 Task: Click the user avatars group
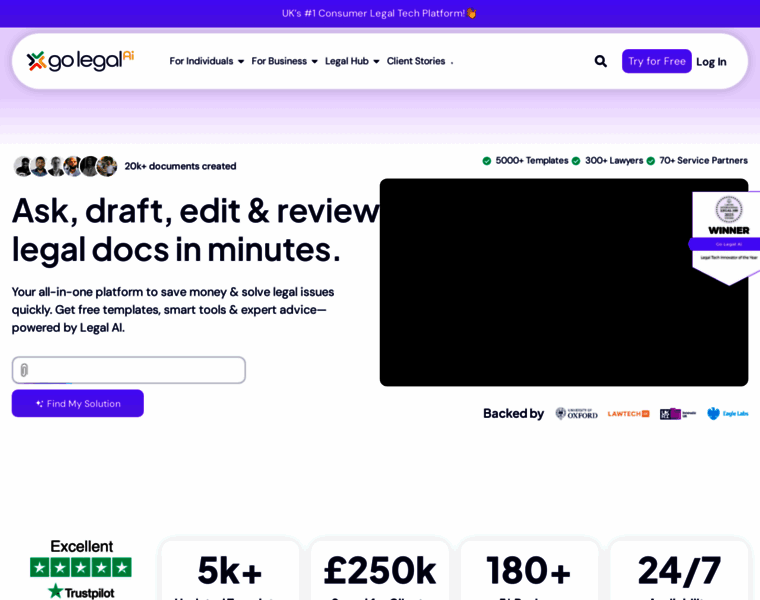[x=65, y=166]
